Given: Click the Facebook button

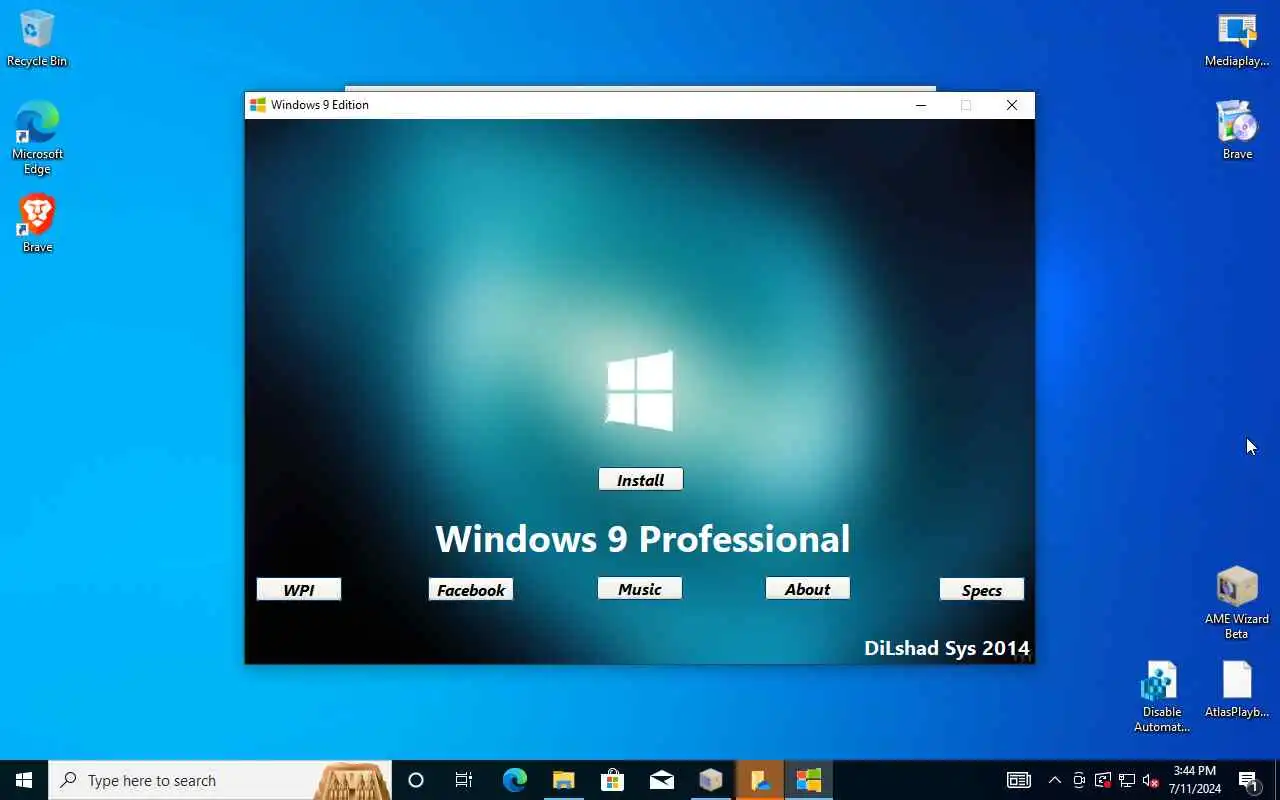Looking at the screenshot, I should pos(470,590).
